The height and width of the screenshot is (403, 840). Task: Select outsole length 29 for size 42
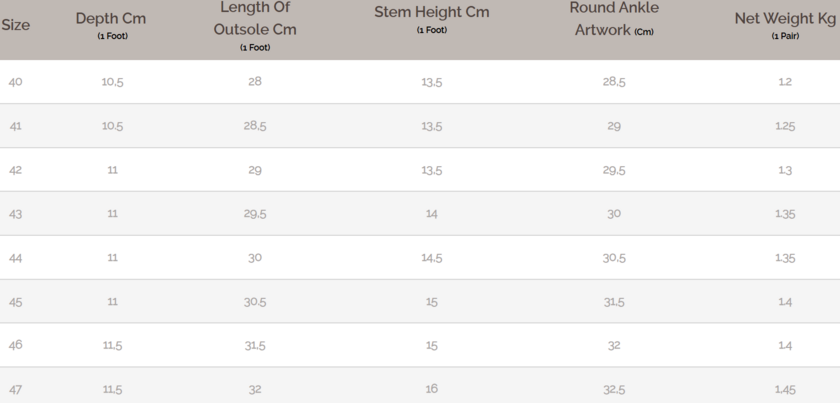[x=255, y=170]
